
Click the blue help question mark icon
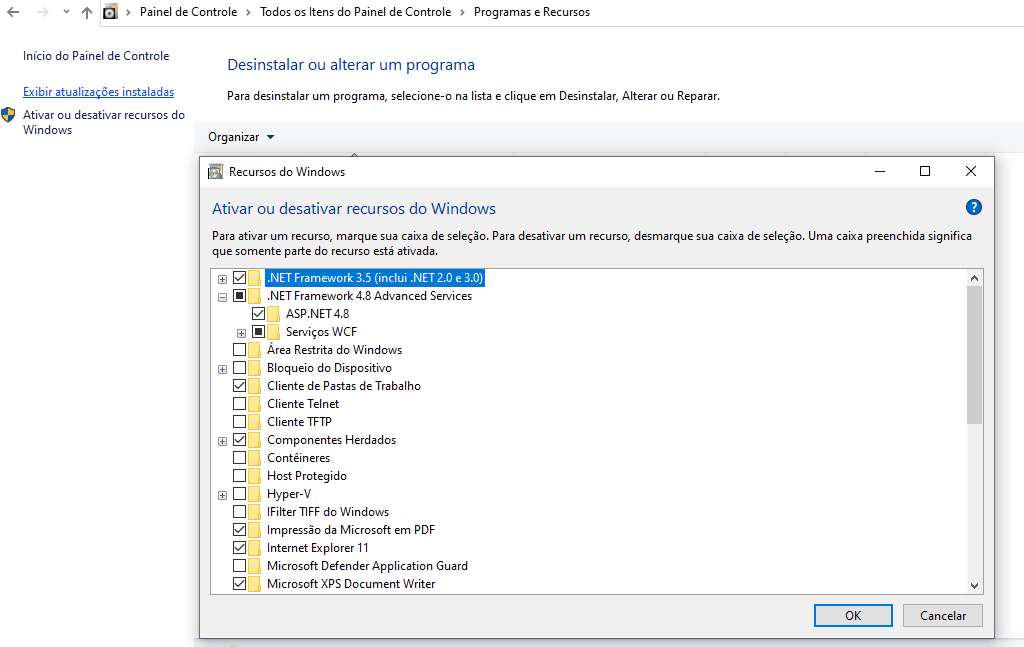tap(973, 208)
